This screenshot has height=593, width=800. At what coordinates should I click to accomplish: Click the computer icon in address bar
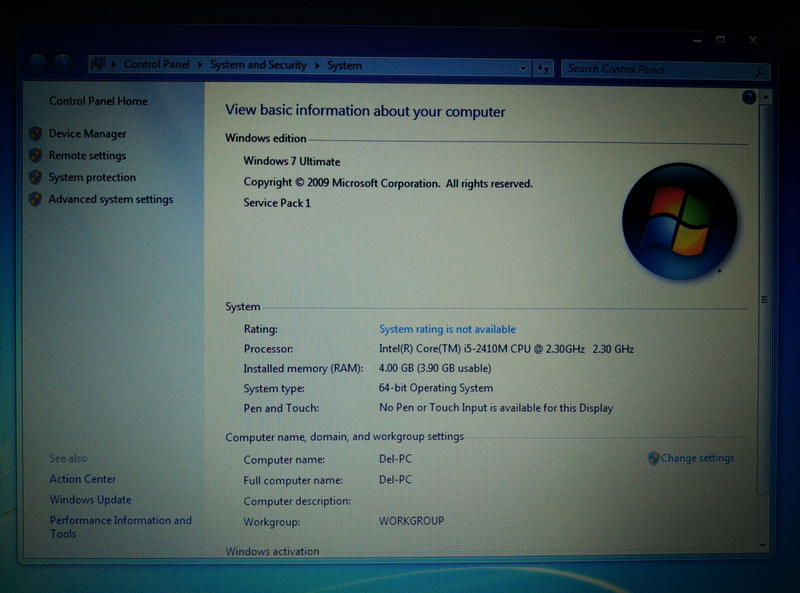(x=97, y=64)
